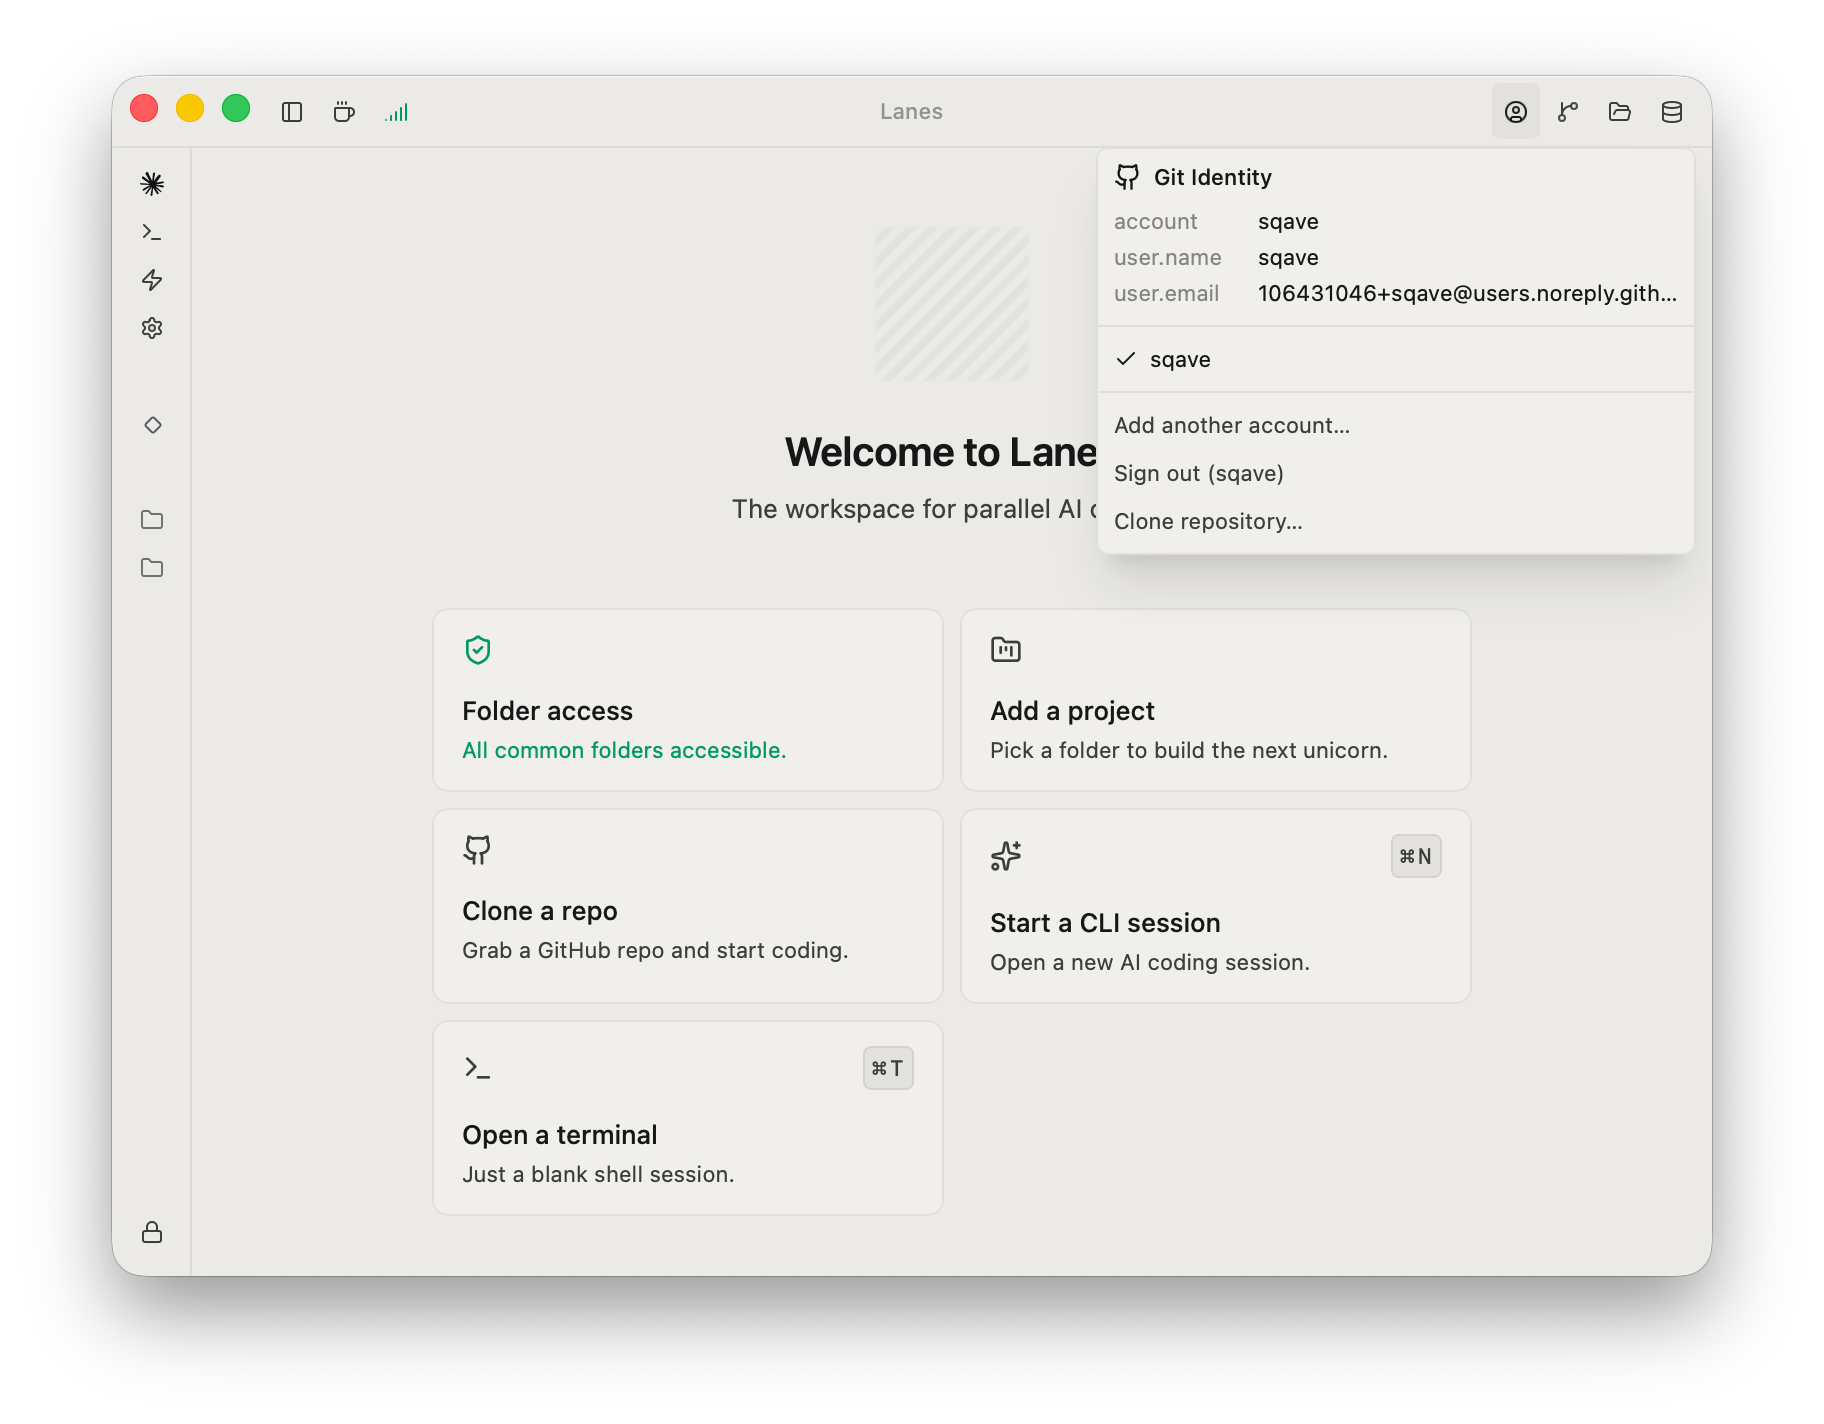Screen dimensions: 1824x1424
Task: Choose Sign out (sqave)
Action: point(1396,473)
